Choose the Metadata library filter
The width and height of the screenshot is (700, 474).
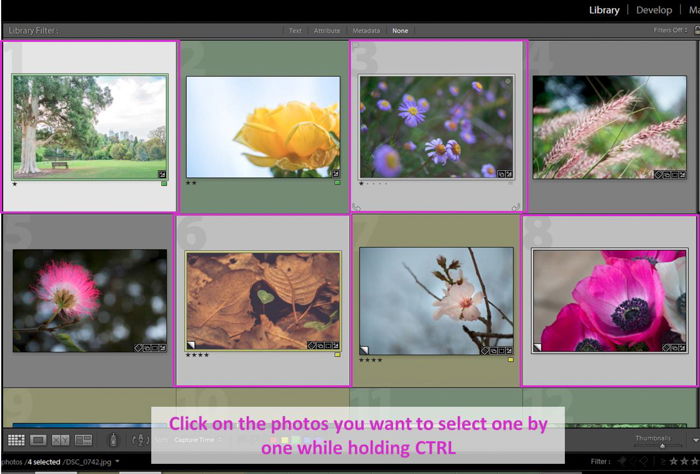365,31
